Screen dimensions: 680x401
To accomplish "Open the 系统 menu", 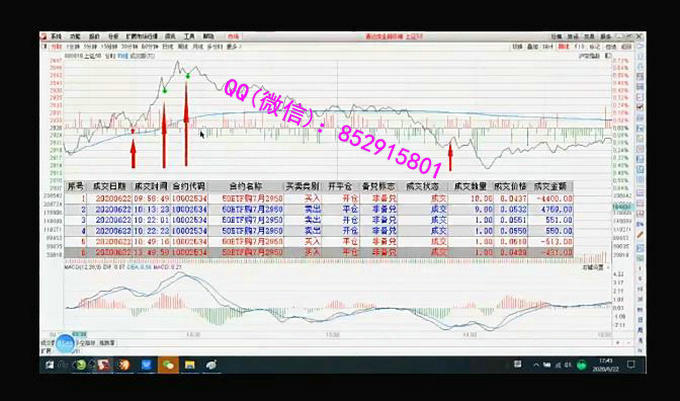I will tap(56, 36).
